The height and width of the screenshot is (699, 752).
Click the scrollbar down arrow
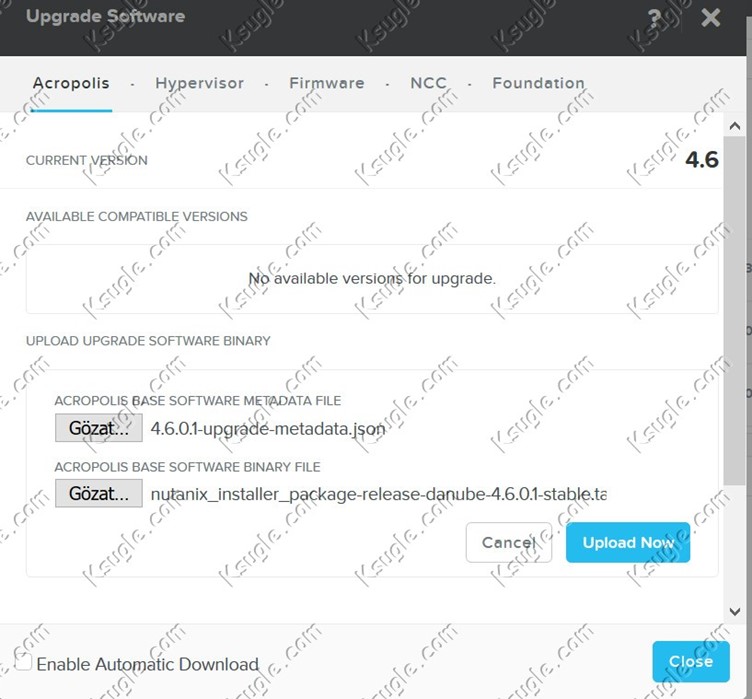[x=734, y=612]
